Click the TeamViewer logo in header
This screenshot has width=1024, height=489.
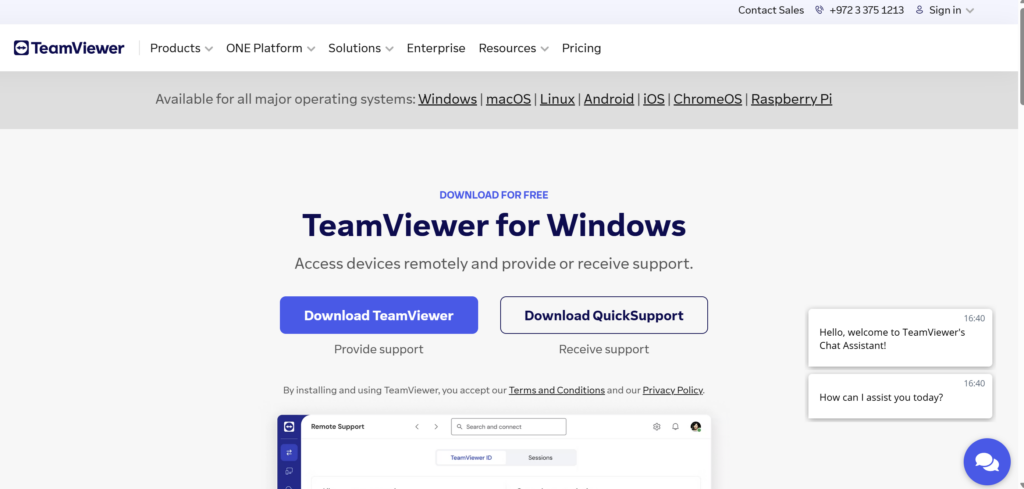coord(69,48)
